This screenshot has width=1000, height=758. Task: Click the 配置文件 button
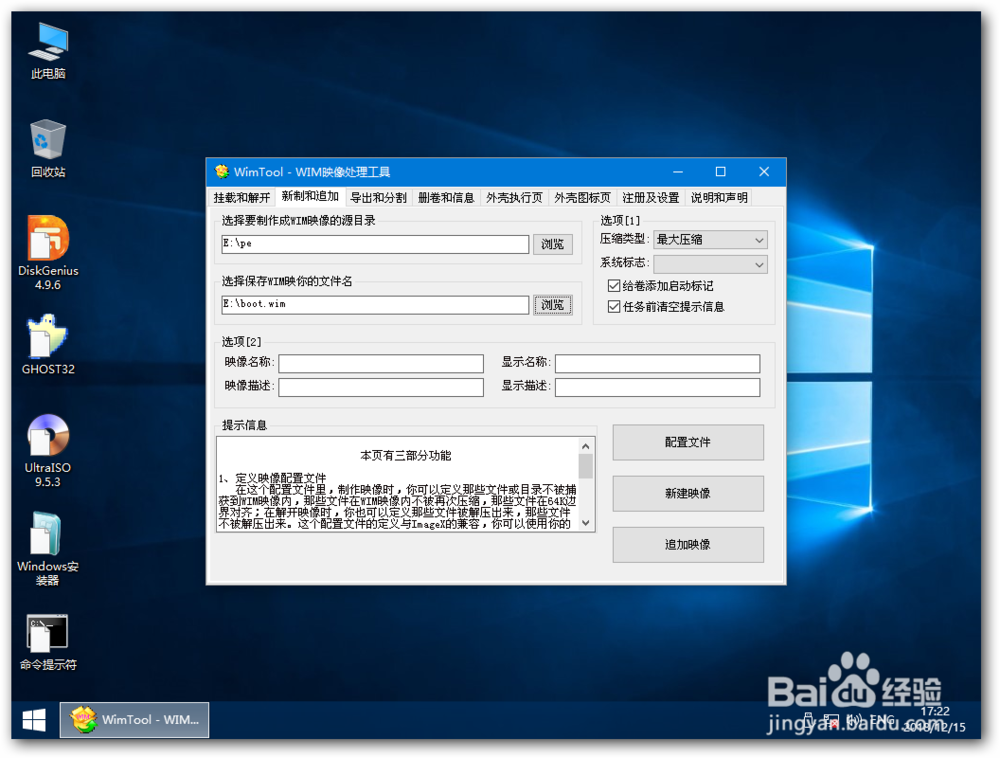tap(688, 442)
